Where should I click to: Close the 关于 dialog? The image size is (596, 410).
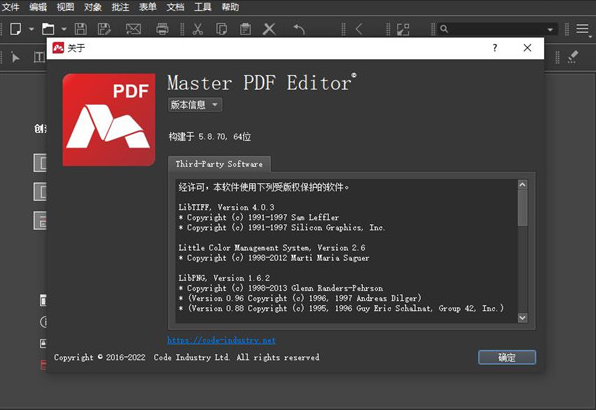(x=527, y=48)
